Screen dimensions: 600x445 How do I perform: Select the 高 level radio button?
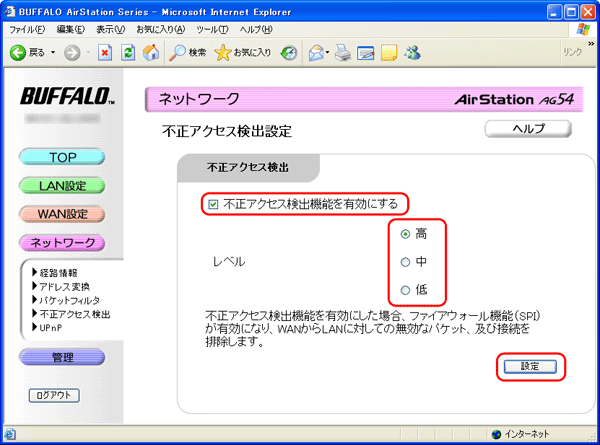(404, 235)
